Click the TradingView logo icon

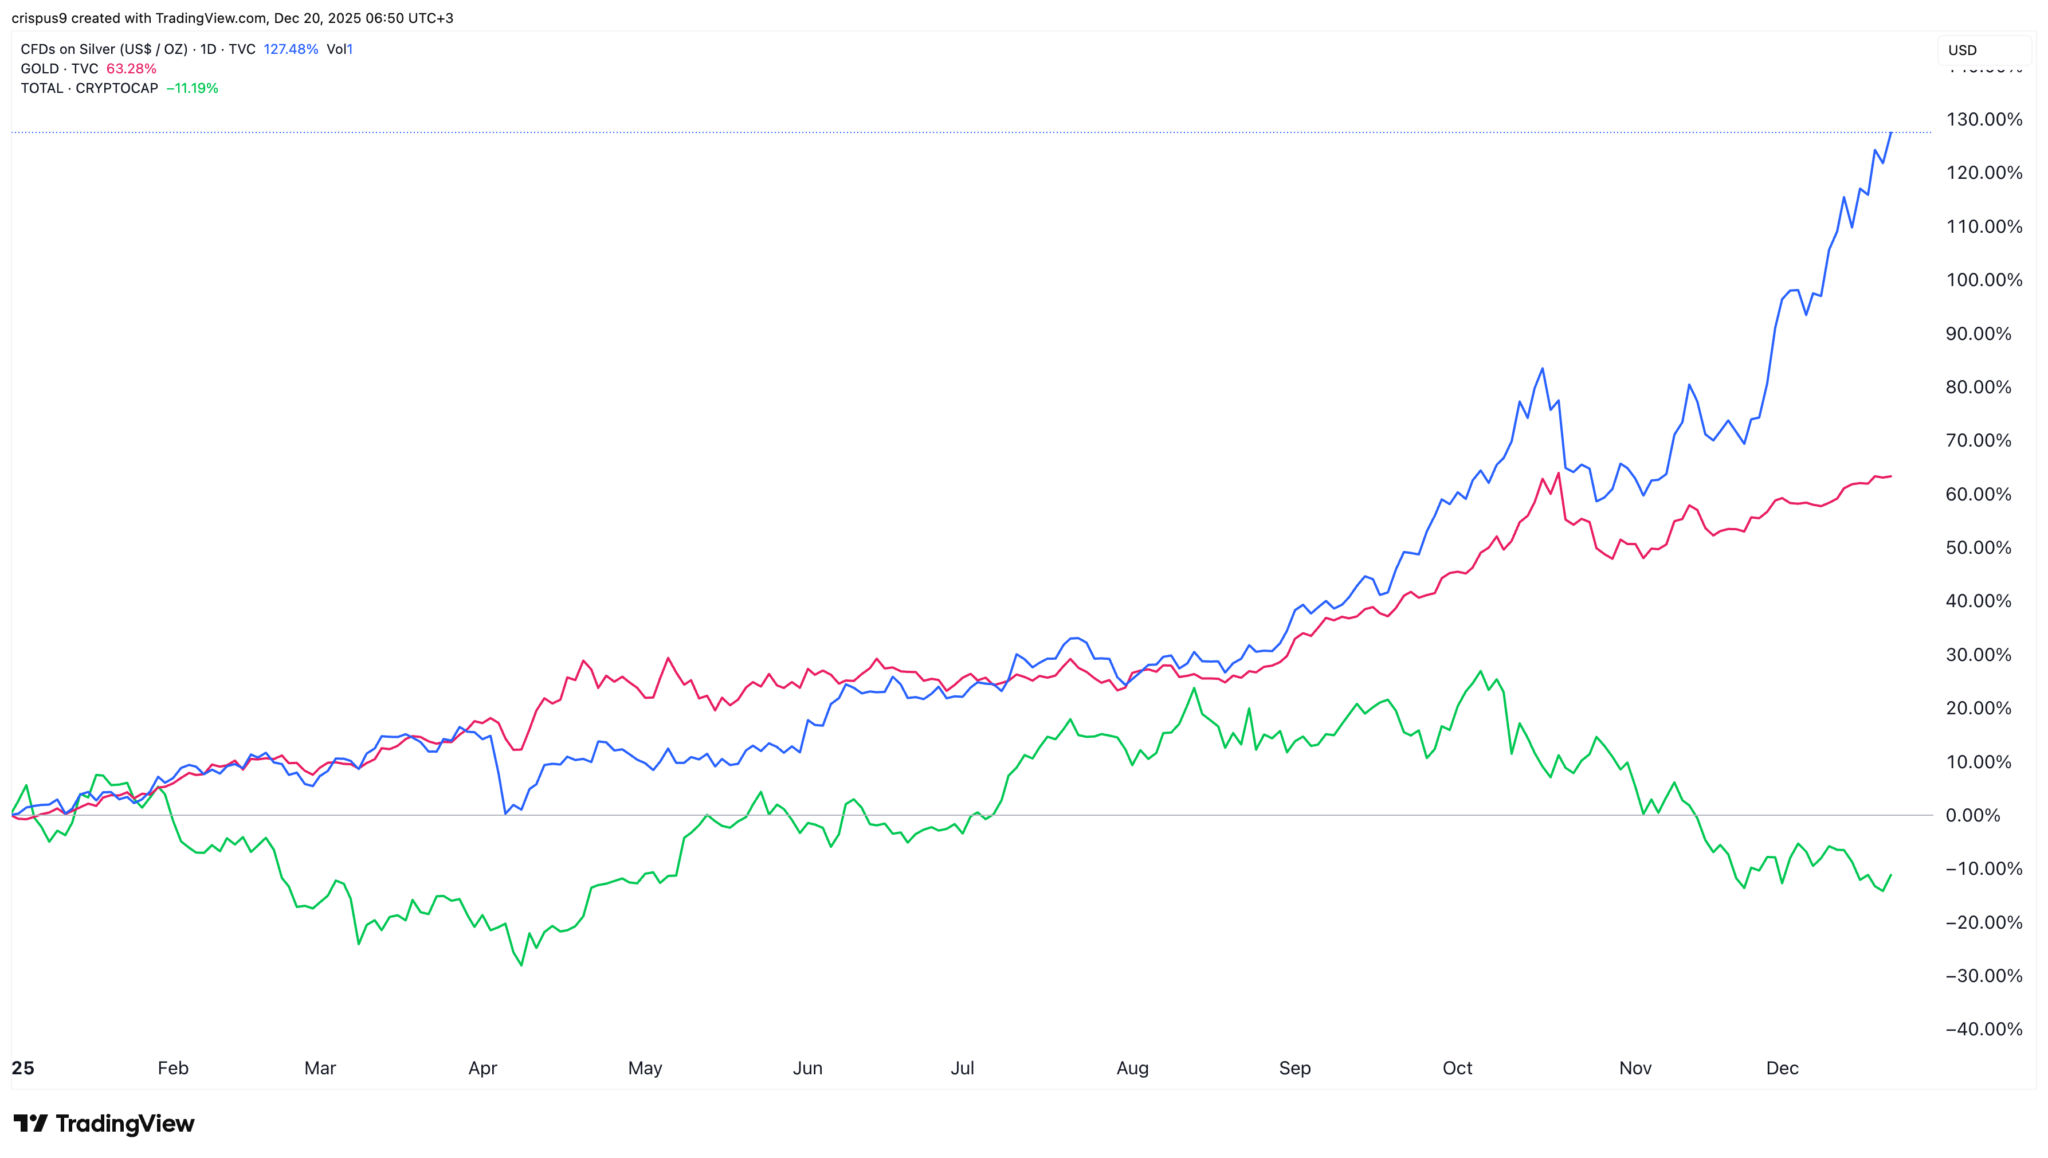point(30,1123)
